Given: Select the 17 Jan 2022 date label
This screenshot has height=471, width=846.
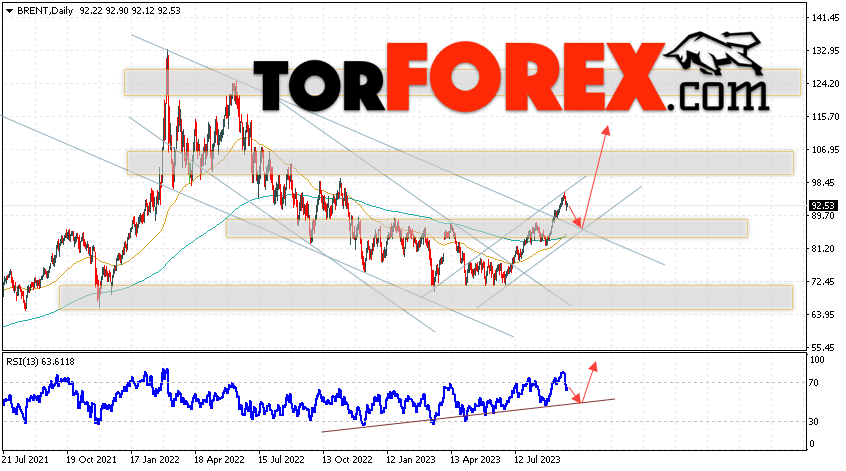Looking at the screenshot, I should coord(155,460).
